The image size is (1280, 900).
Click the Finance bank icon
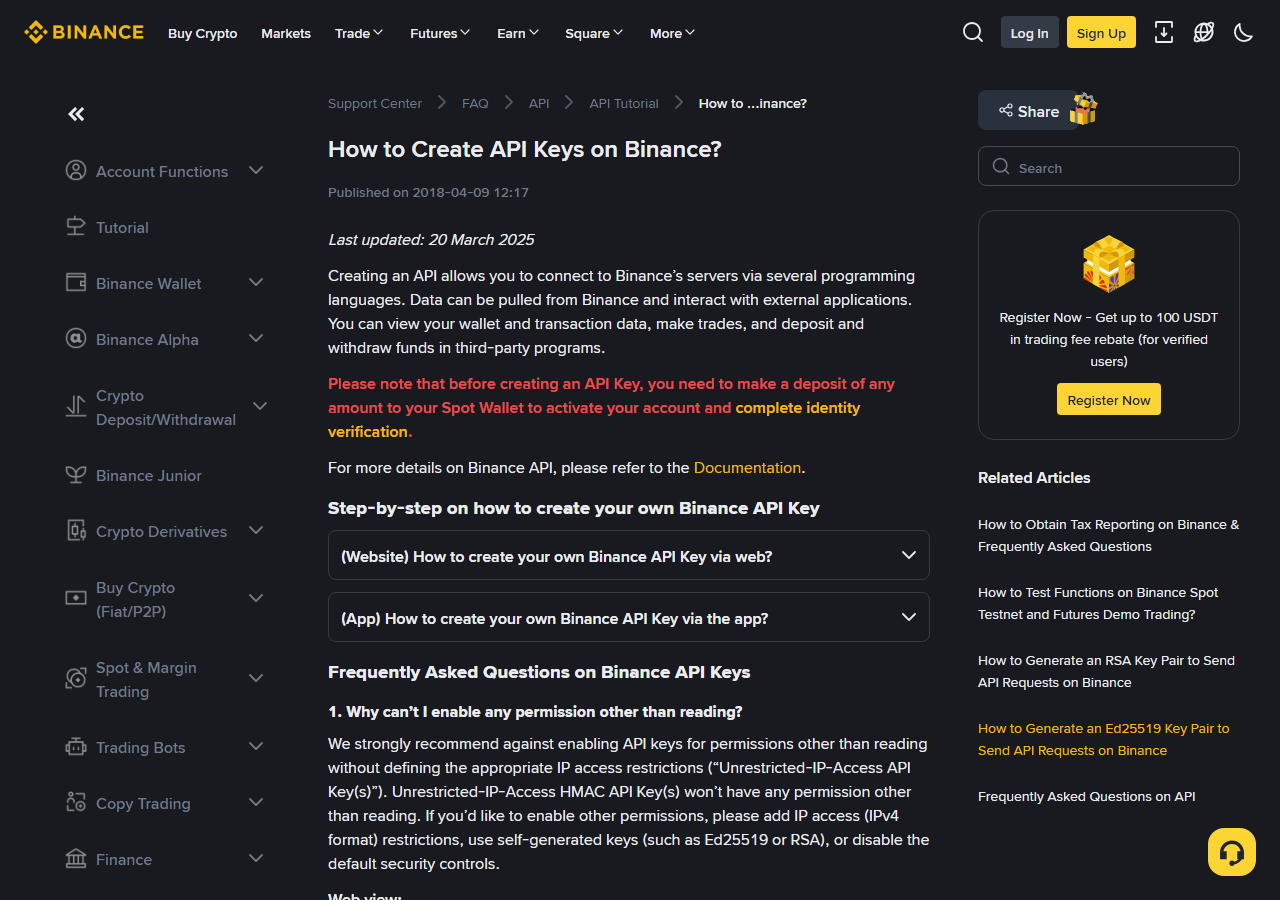(x=76, y=858)
